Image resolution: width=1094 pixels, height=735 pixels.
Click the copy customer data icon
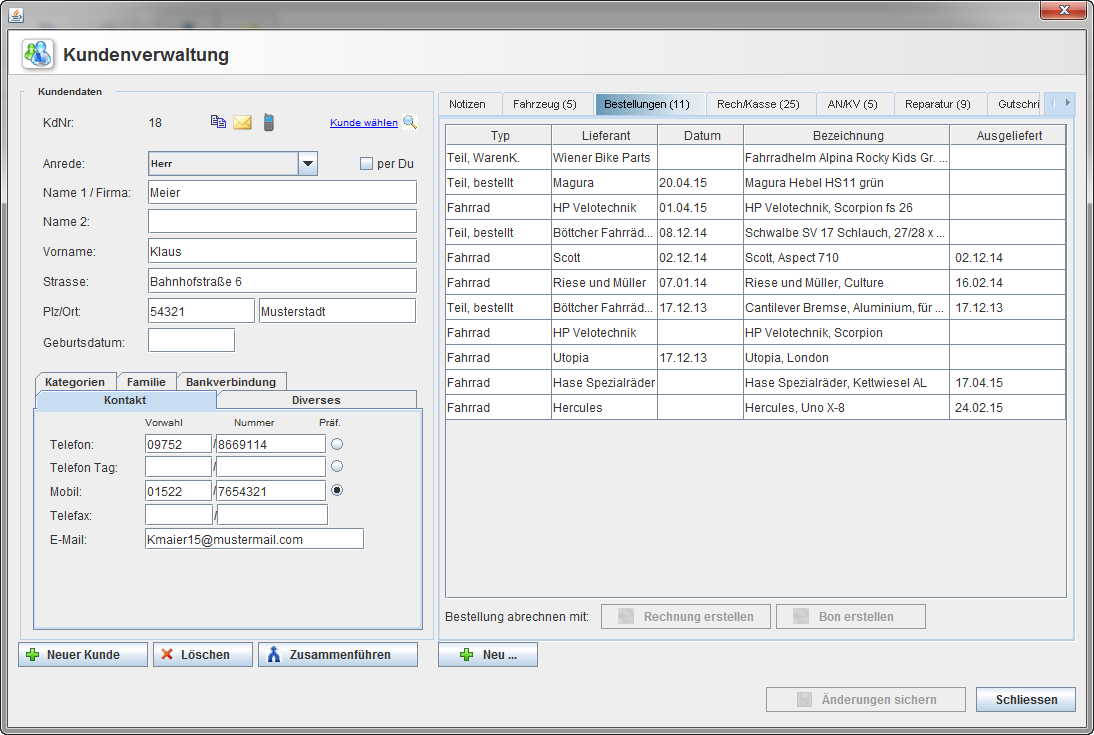coord(218,122)
